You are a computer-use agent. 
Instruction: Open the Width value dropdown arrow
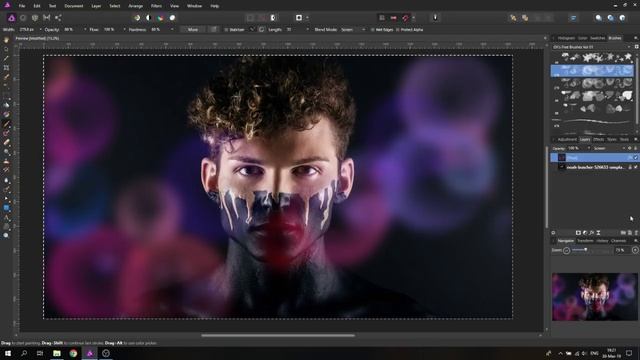coord(40,30)
